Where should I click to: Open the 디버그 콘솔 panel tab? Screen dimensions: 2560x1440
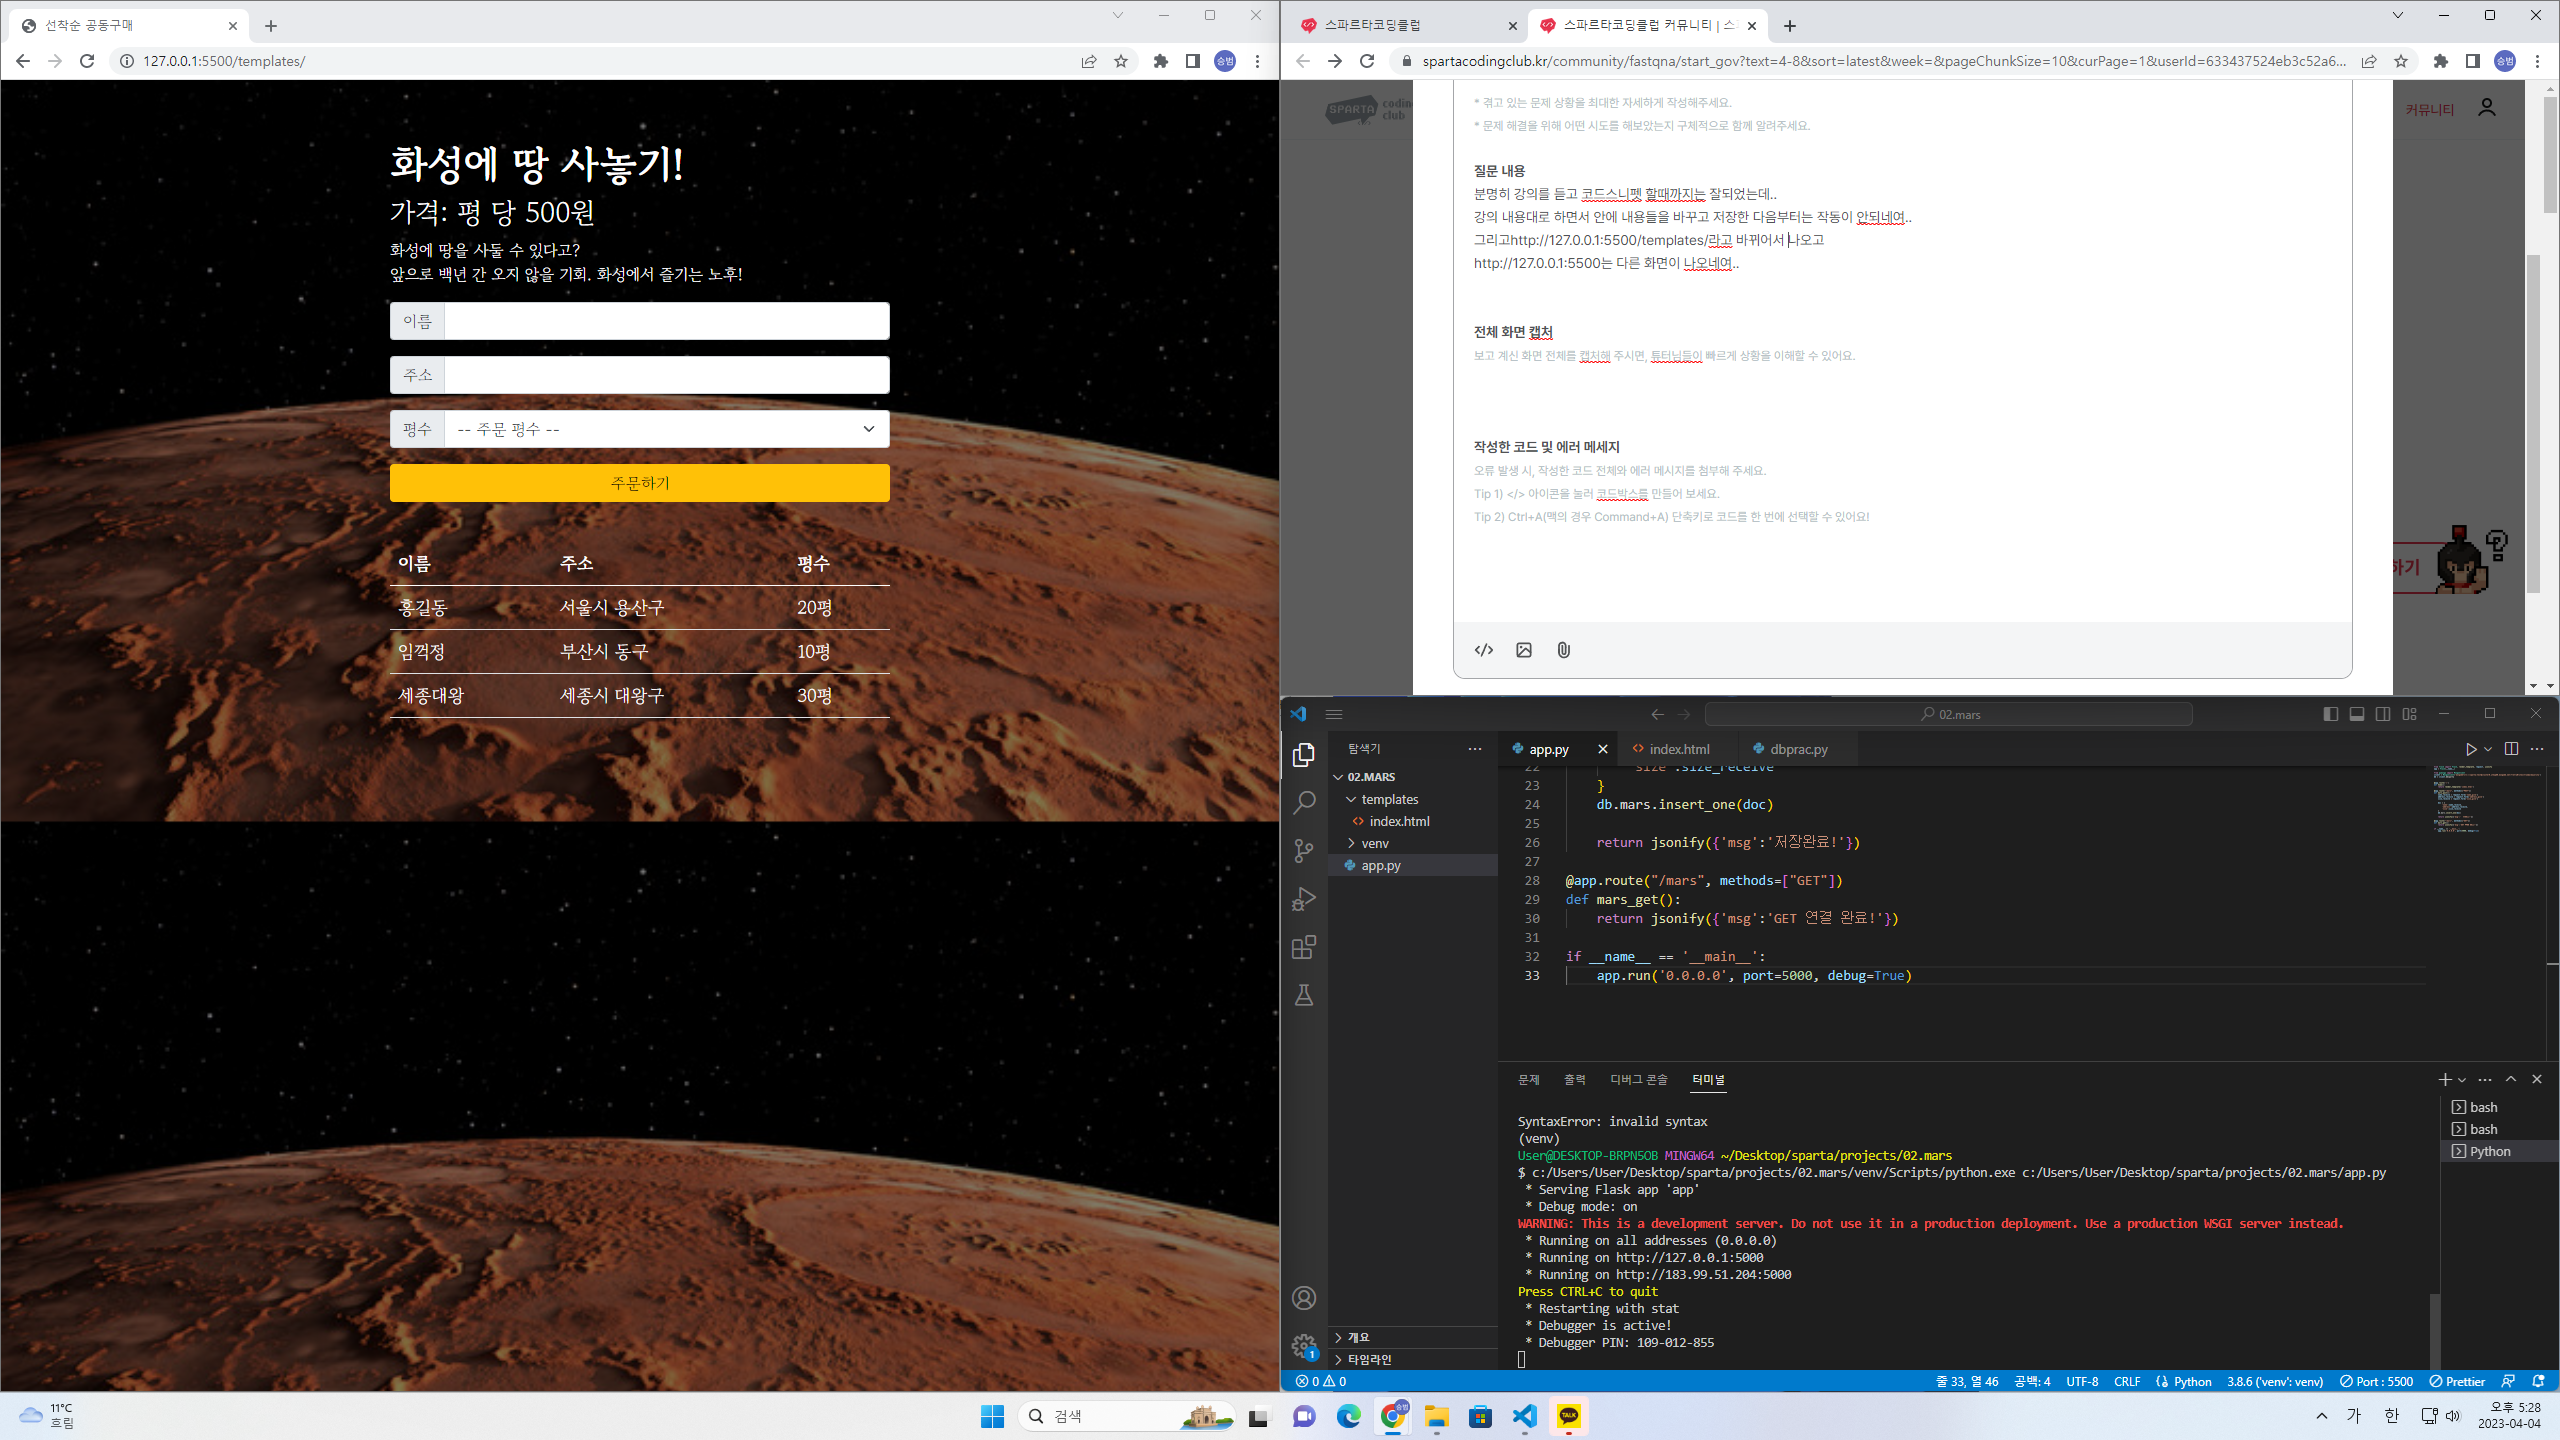click(1639, 1079)
